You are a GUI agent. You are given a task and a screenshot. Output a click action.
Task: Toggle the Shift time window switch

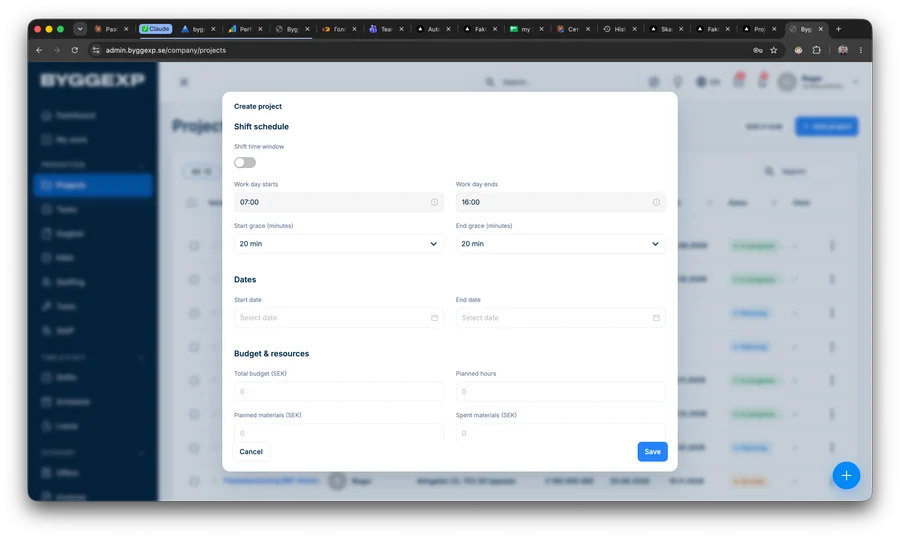coord(245,162)
